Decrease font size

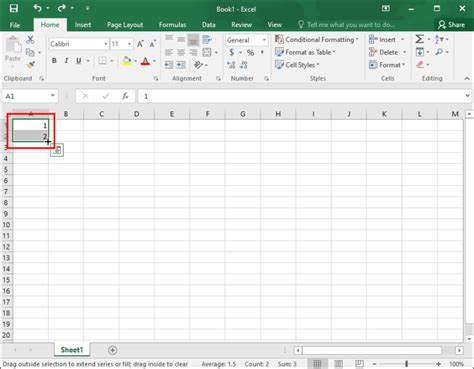(152, 44)
